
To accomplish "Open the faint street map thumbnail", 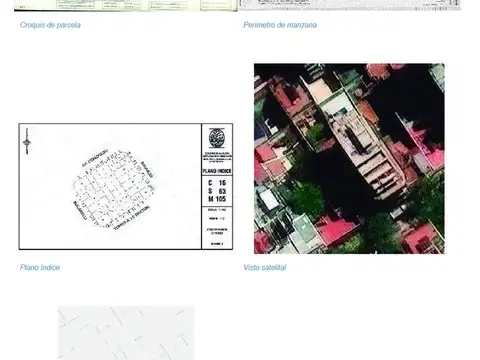I will (x=125, y=333).
